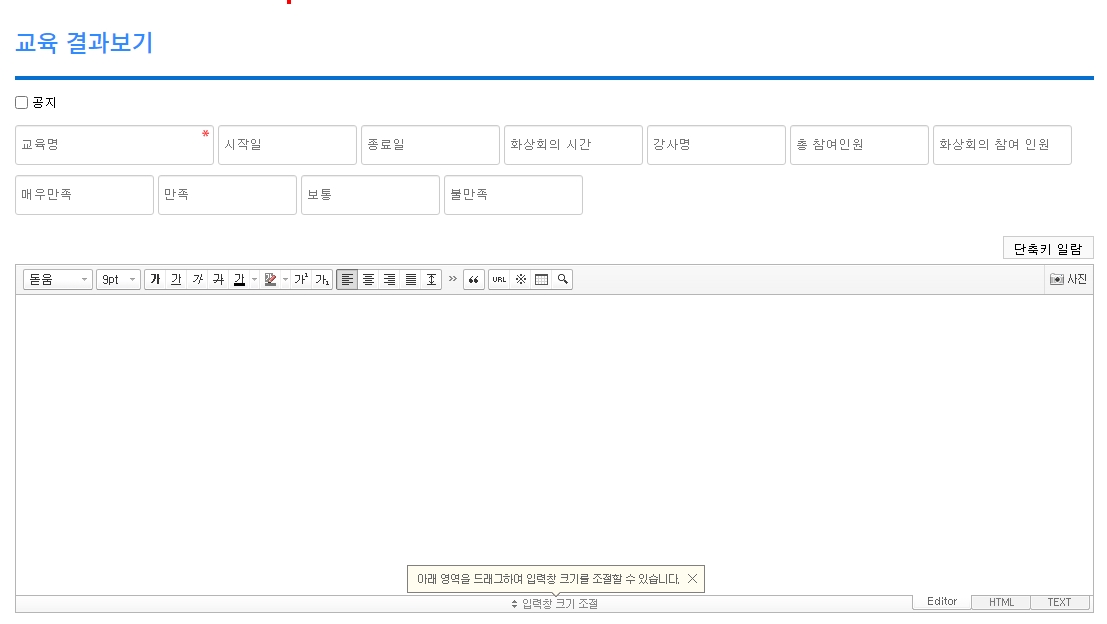Click the 단축키 일람 shortcut list button
Image resolution: width=1107 pixels, height=624 pixels.
pyautogui.click(x=1047, y=248)
